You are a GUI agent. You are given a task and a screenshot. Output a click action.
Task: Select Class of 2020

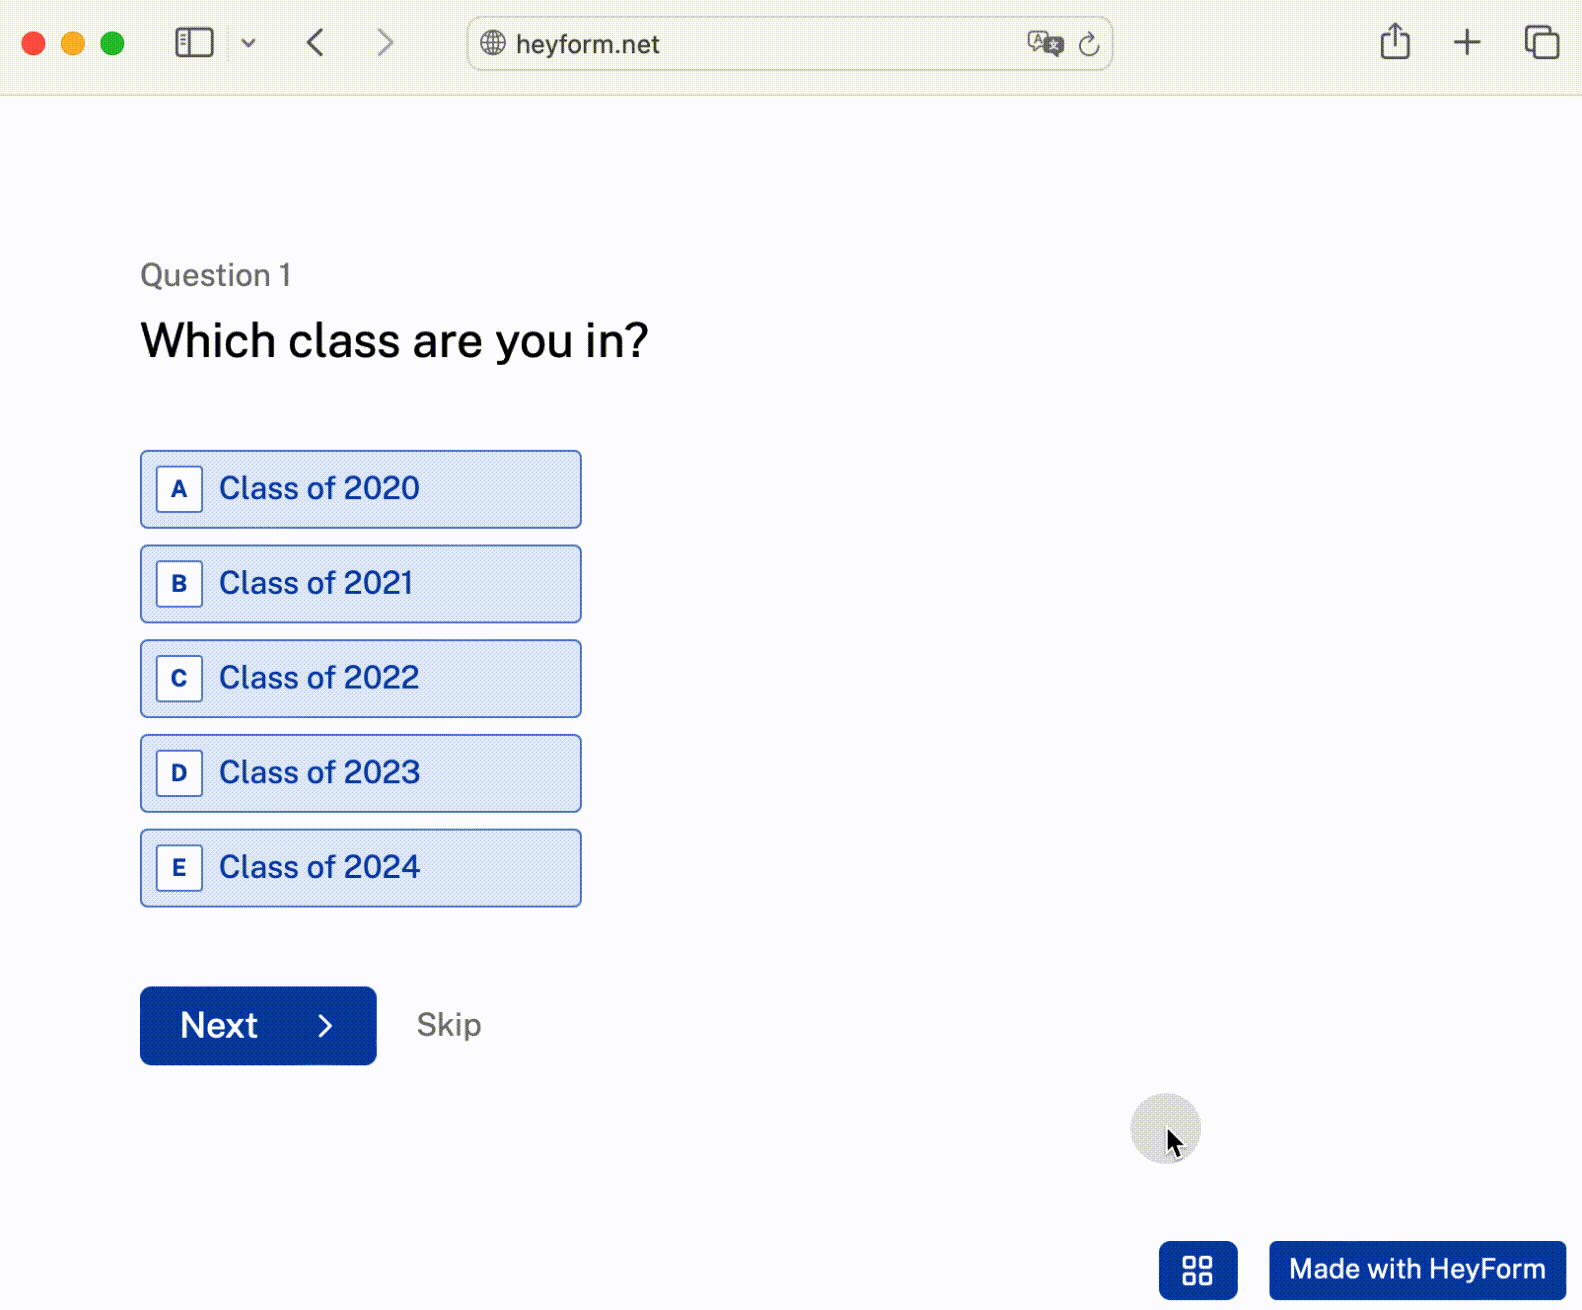(361, 489)
